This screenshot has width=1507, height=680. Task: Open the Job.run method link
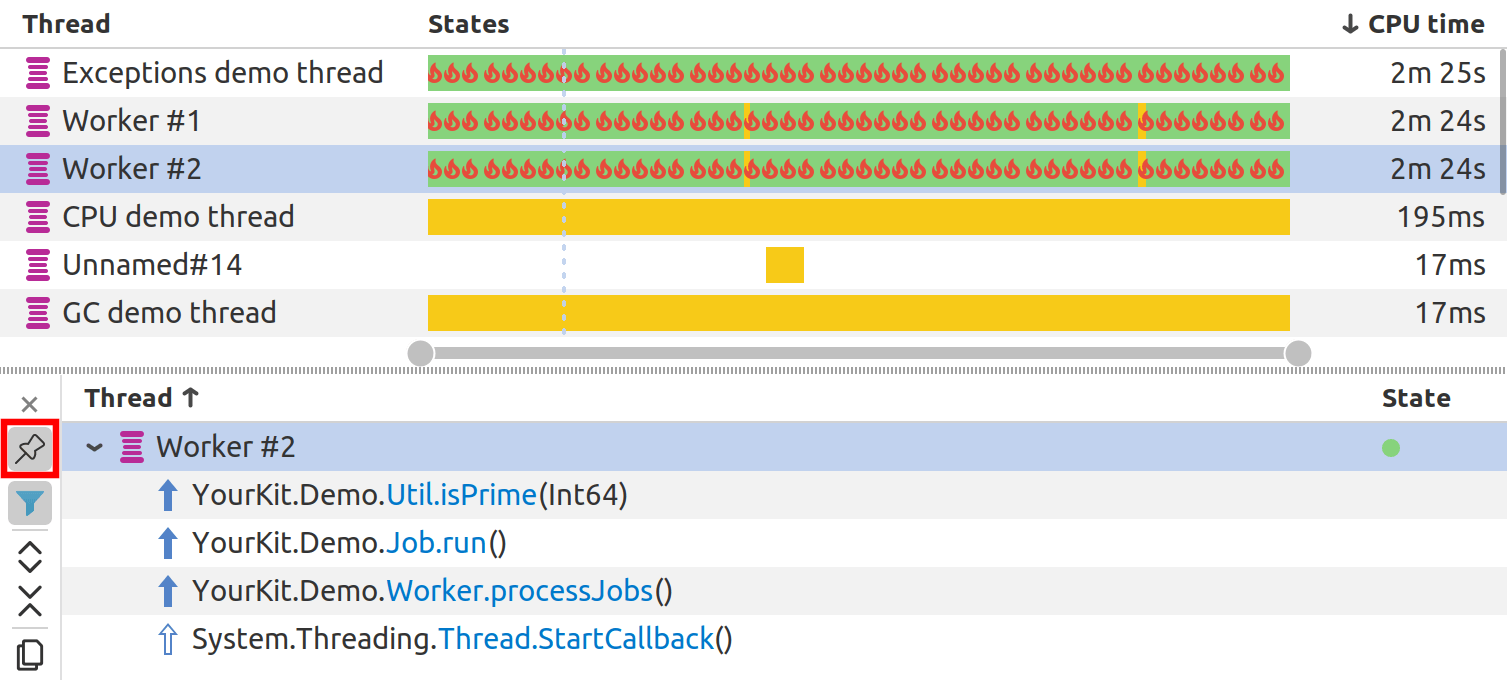pos(436,543)
